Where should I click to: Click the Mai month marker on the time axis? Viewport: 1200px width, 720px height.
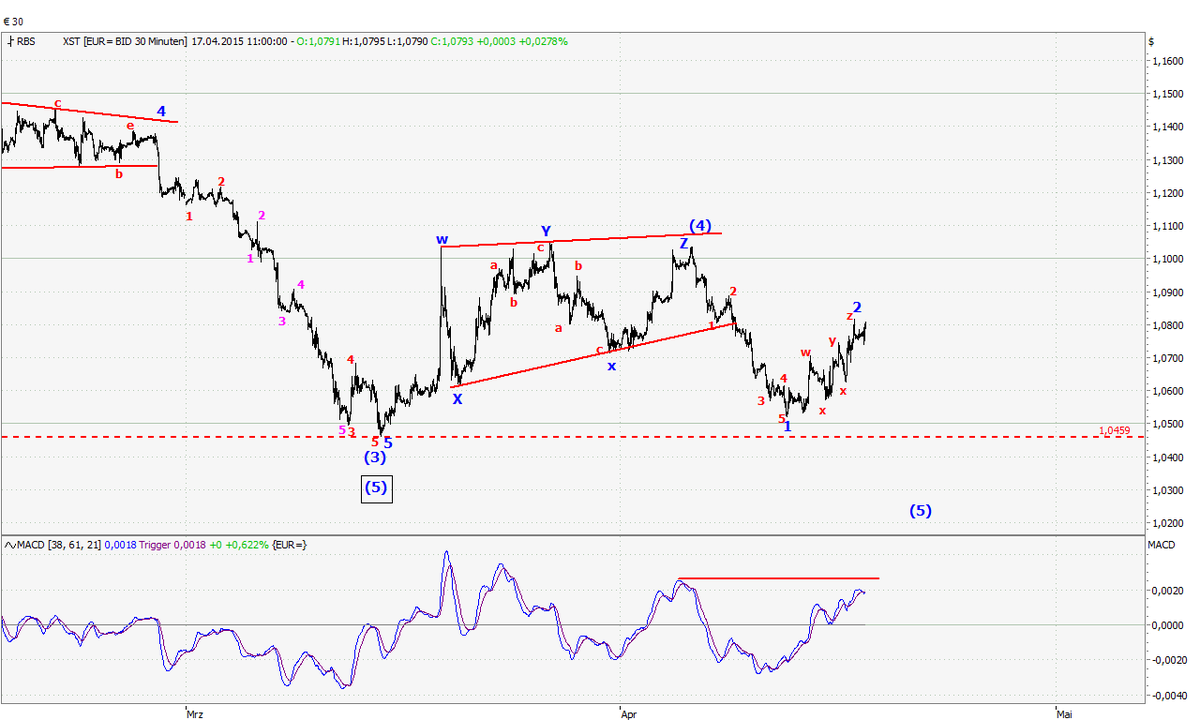1064,713
